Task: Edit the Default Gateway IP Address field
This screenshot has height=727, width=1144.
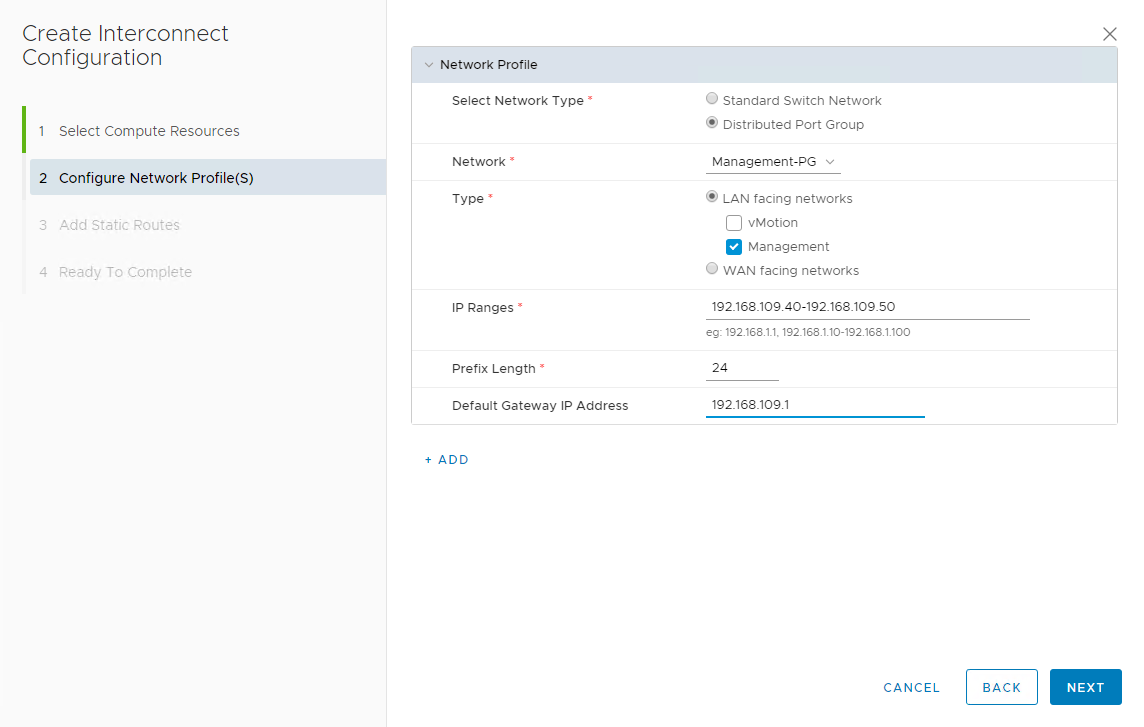Action: point(814,405)
